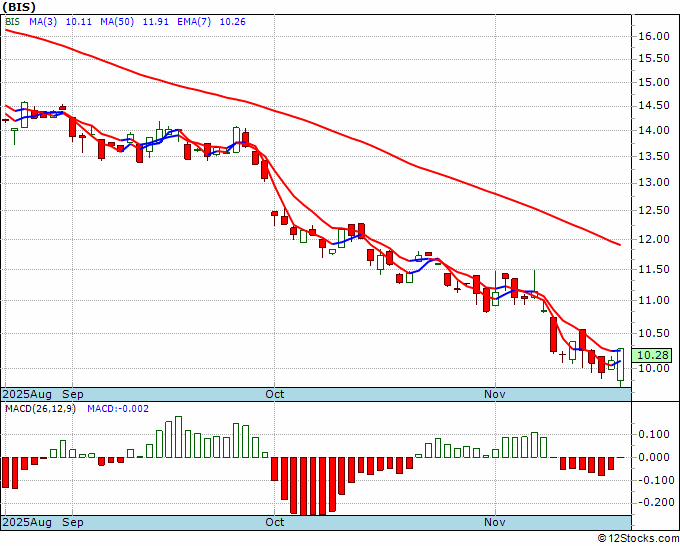Click Nov on MACD date axis
The width and height of the screenshot is (680, 546).
[x=495, y=522]
